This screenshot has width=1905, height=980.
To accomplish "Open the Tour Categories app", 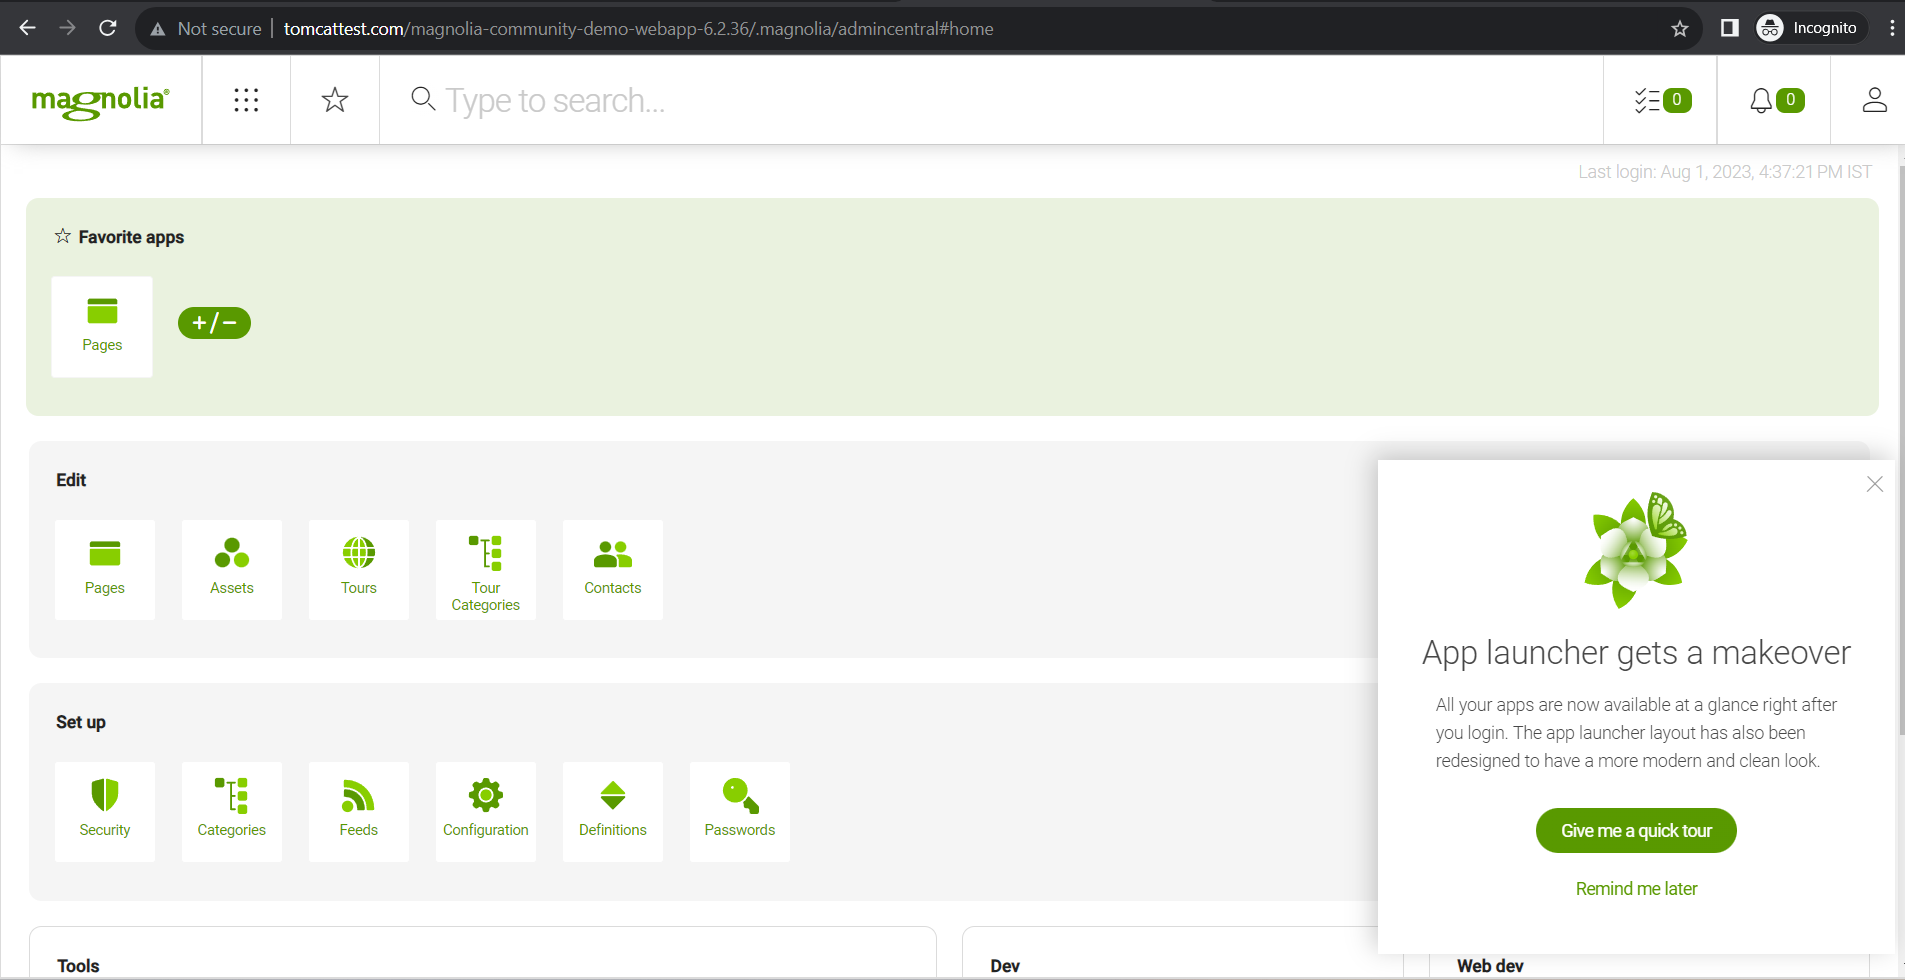I will coord(486,571).
